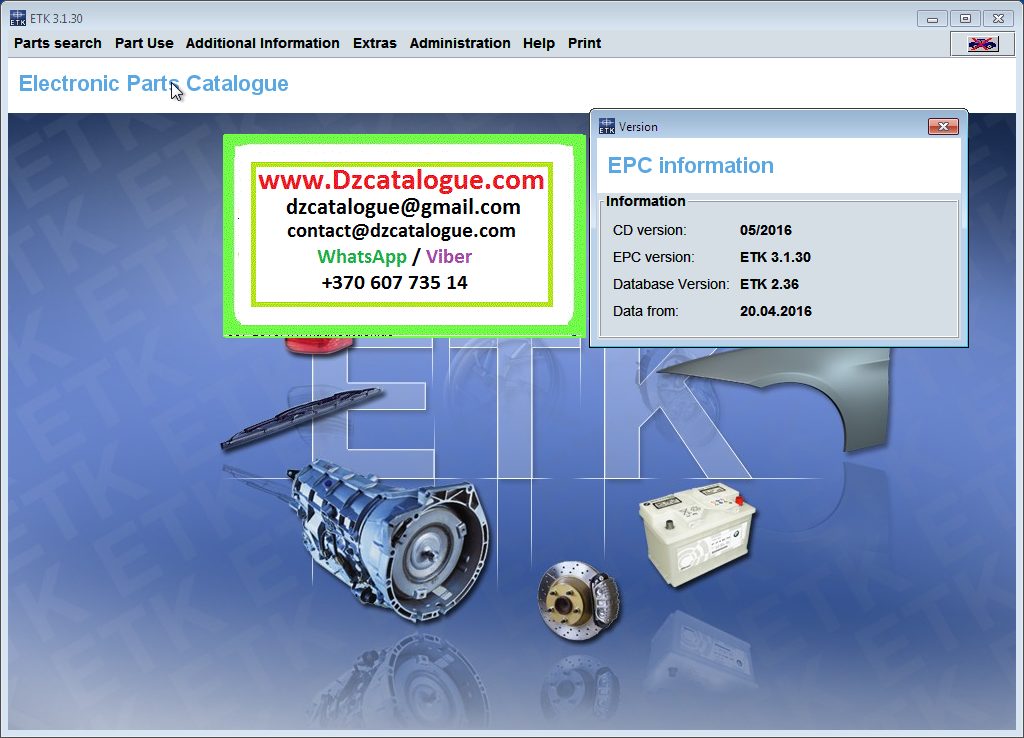1024x738 pixels.
Task: Open the Administration menu
Action: 460,43
